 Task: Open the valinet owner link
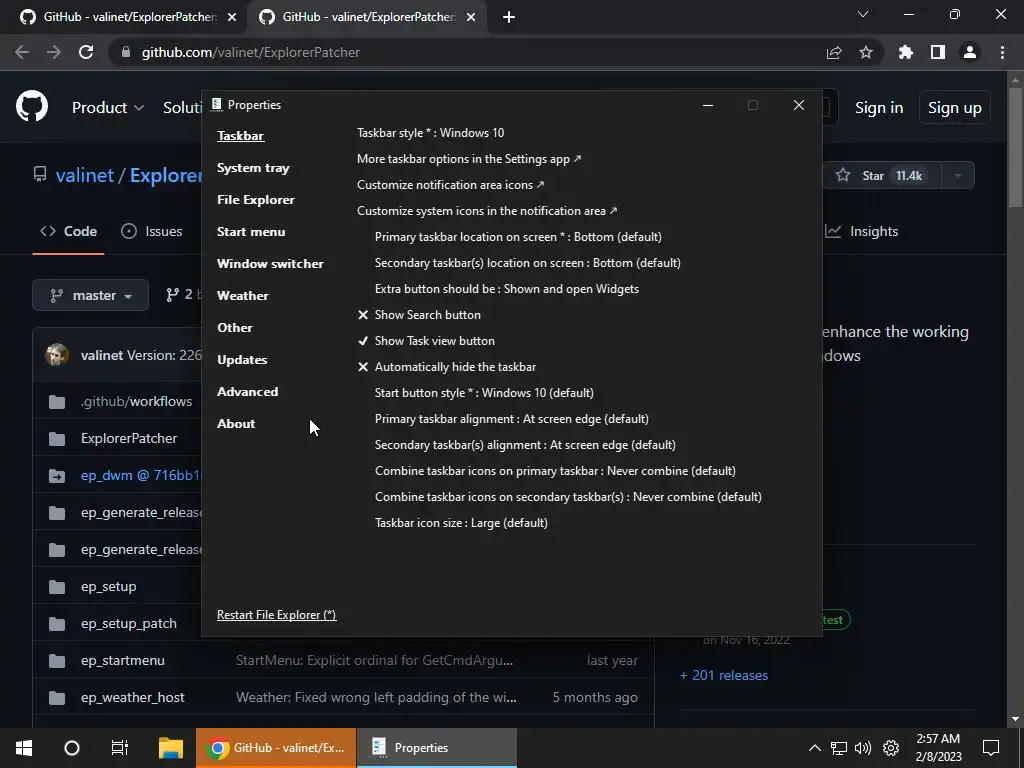coord(85,176)
